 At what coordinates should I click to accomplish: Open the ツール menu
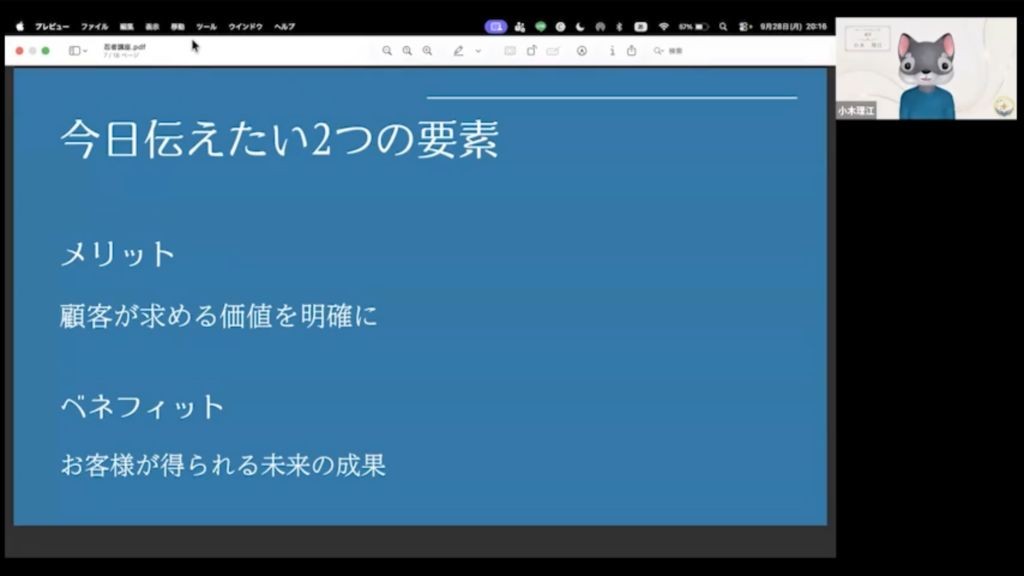(206, 27)
